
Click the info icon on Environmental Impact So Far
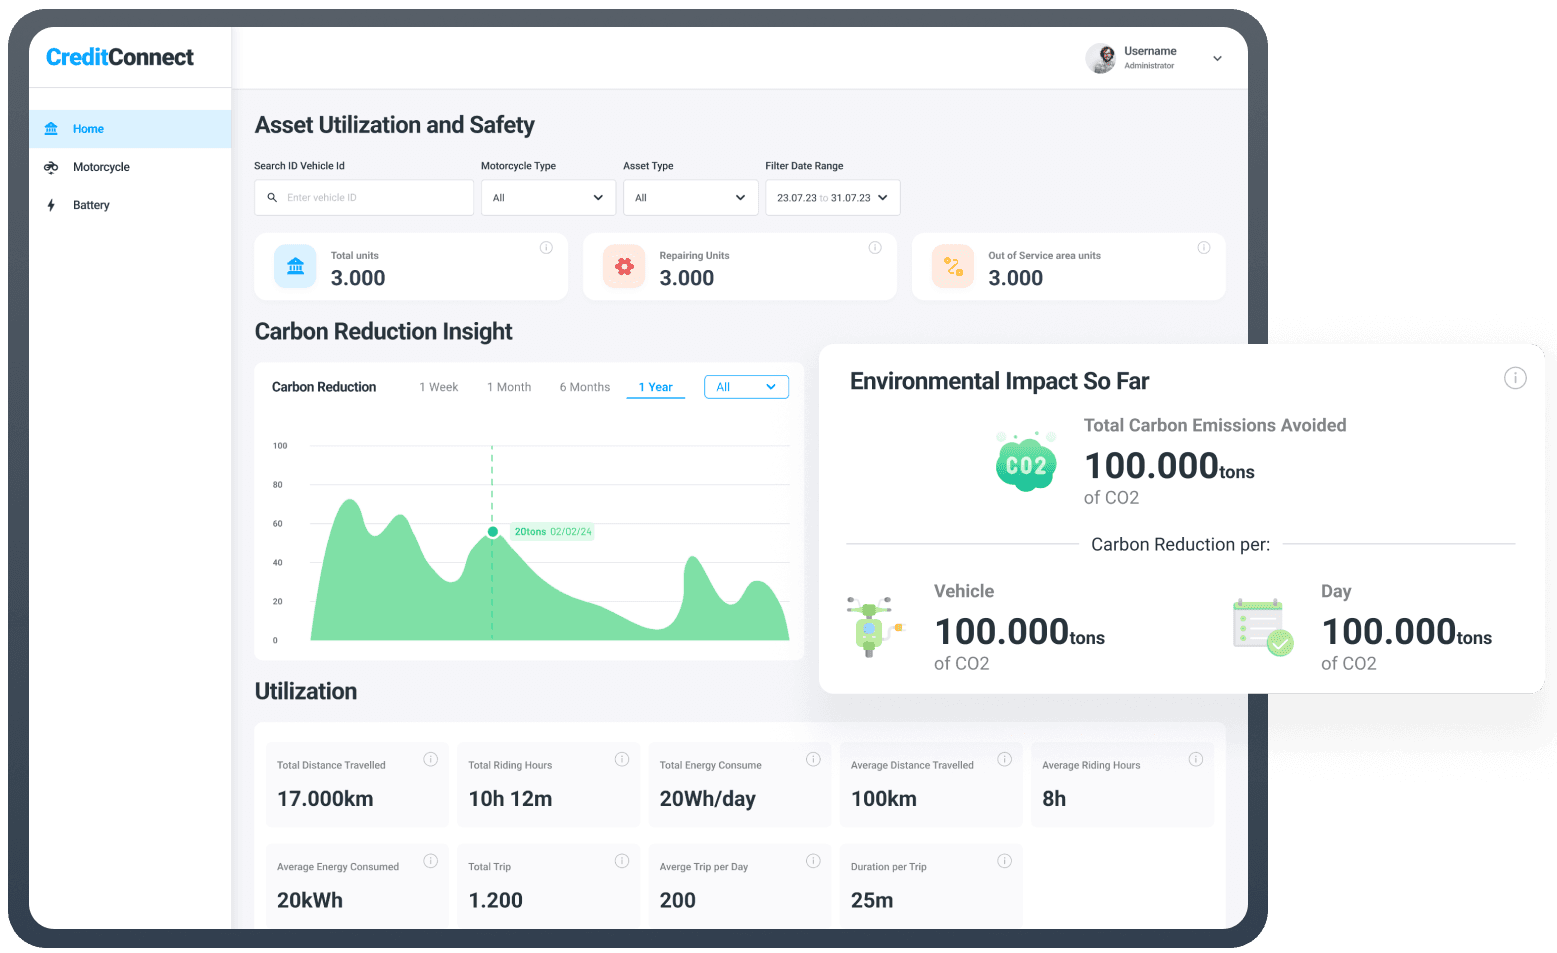pos(1515,378)
